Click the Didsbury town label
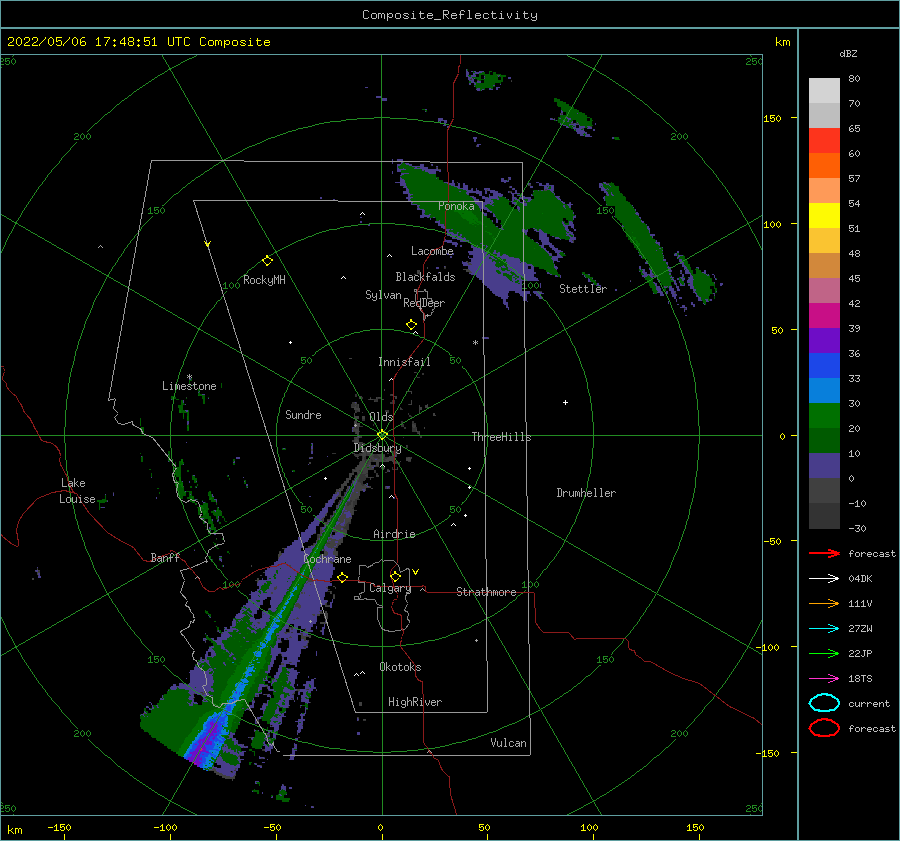This screenshot has height=841, width=900. click(377, 448)
